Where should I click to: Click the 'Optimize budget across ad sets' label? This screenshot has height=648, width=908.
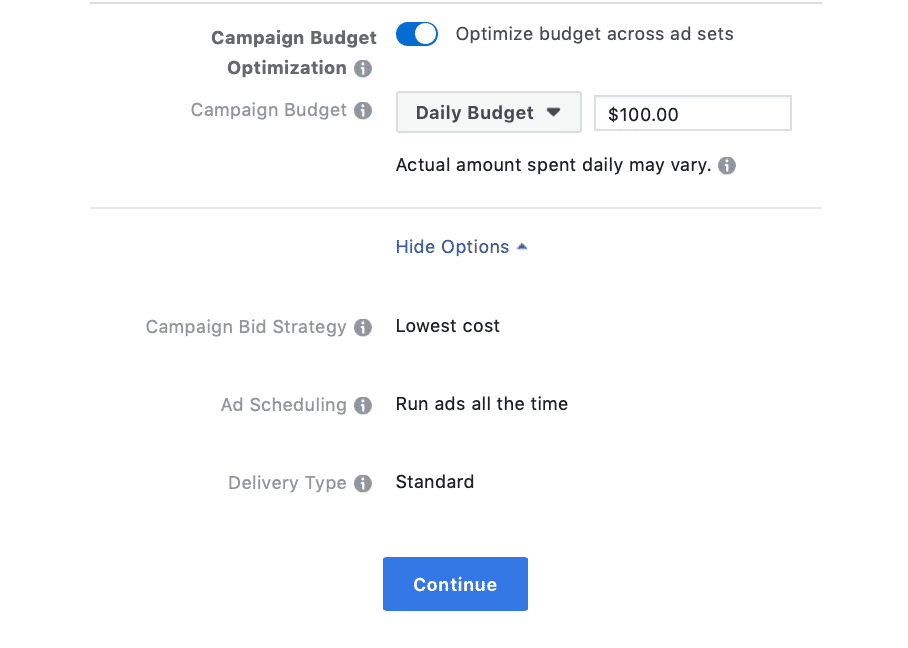click(x=594, y=34)
